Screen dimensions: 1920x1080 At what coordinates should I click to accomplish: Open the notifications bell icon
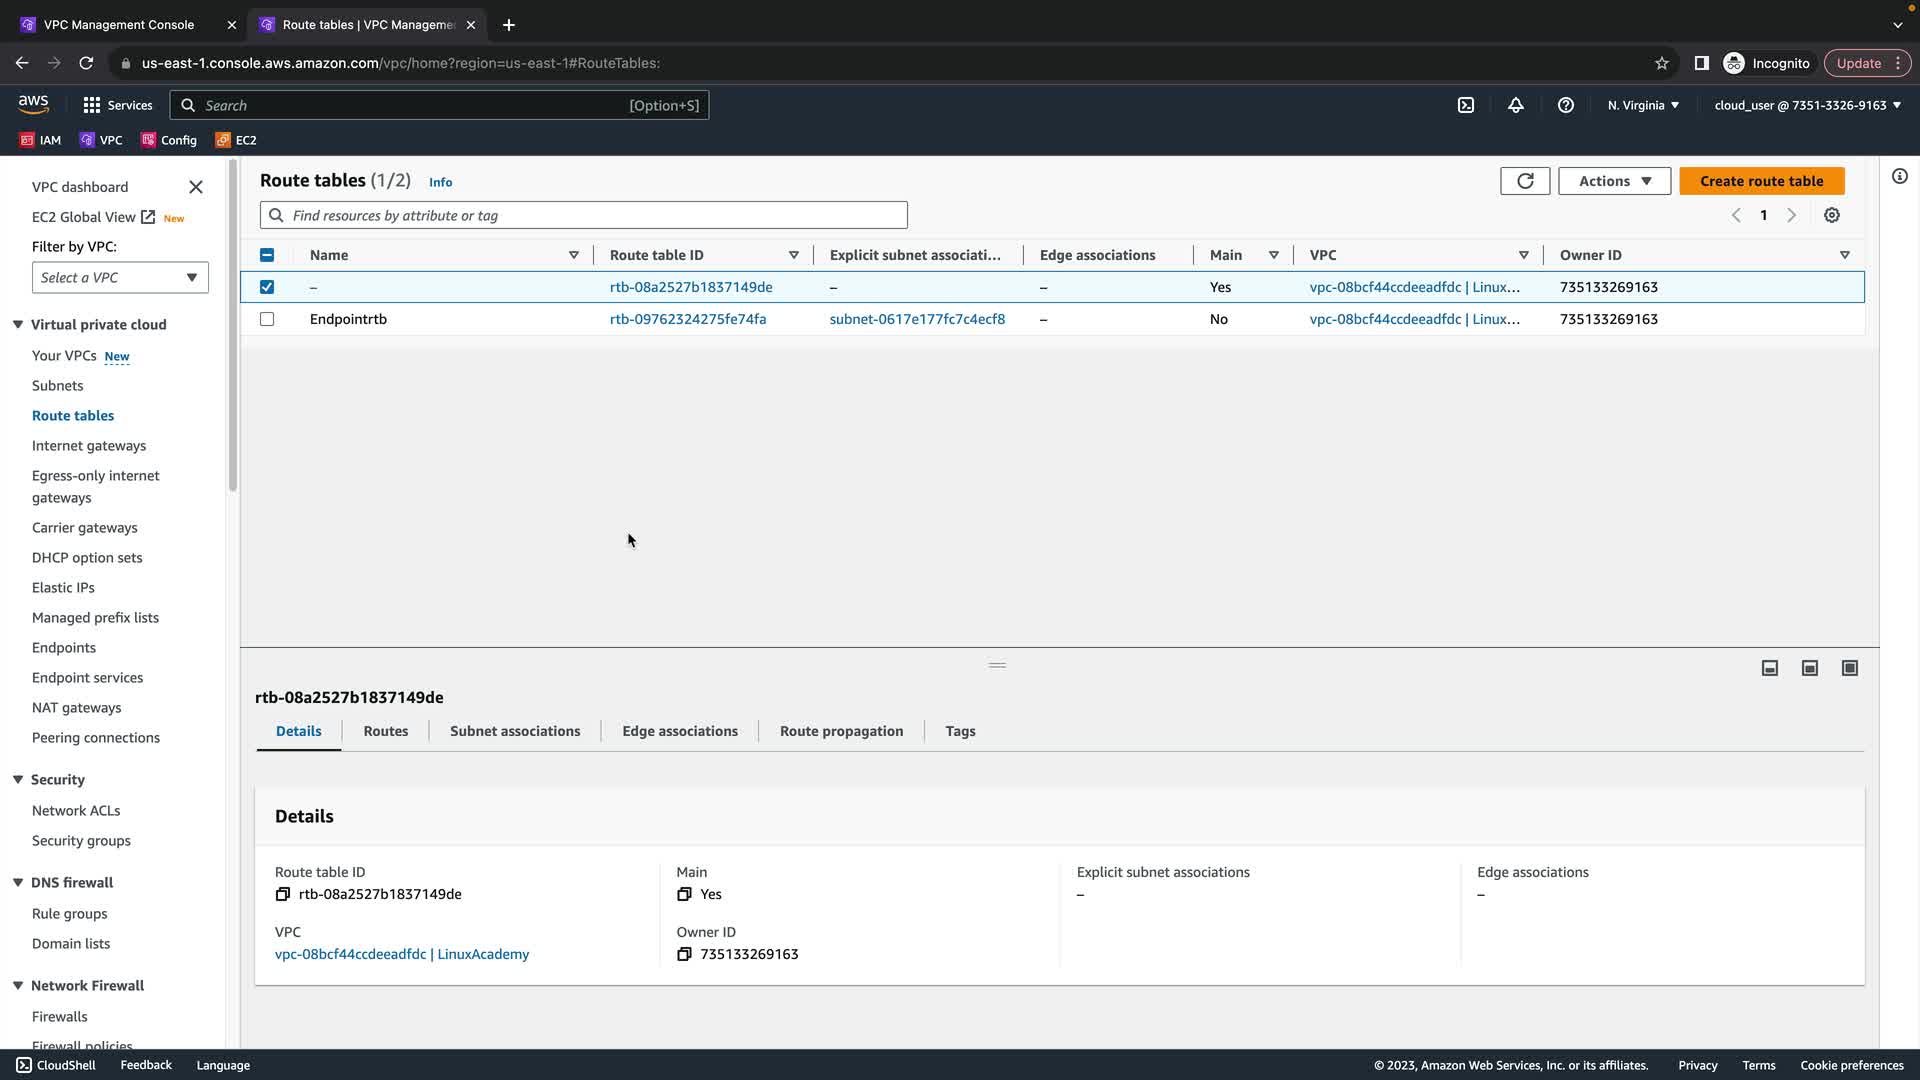pos(1515,105)
